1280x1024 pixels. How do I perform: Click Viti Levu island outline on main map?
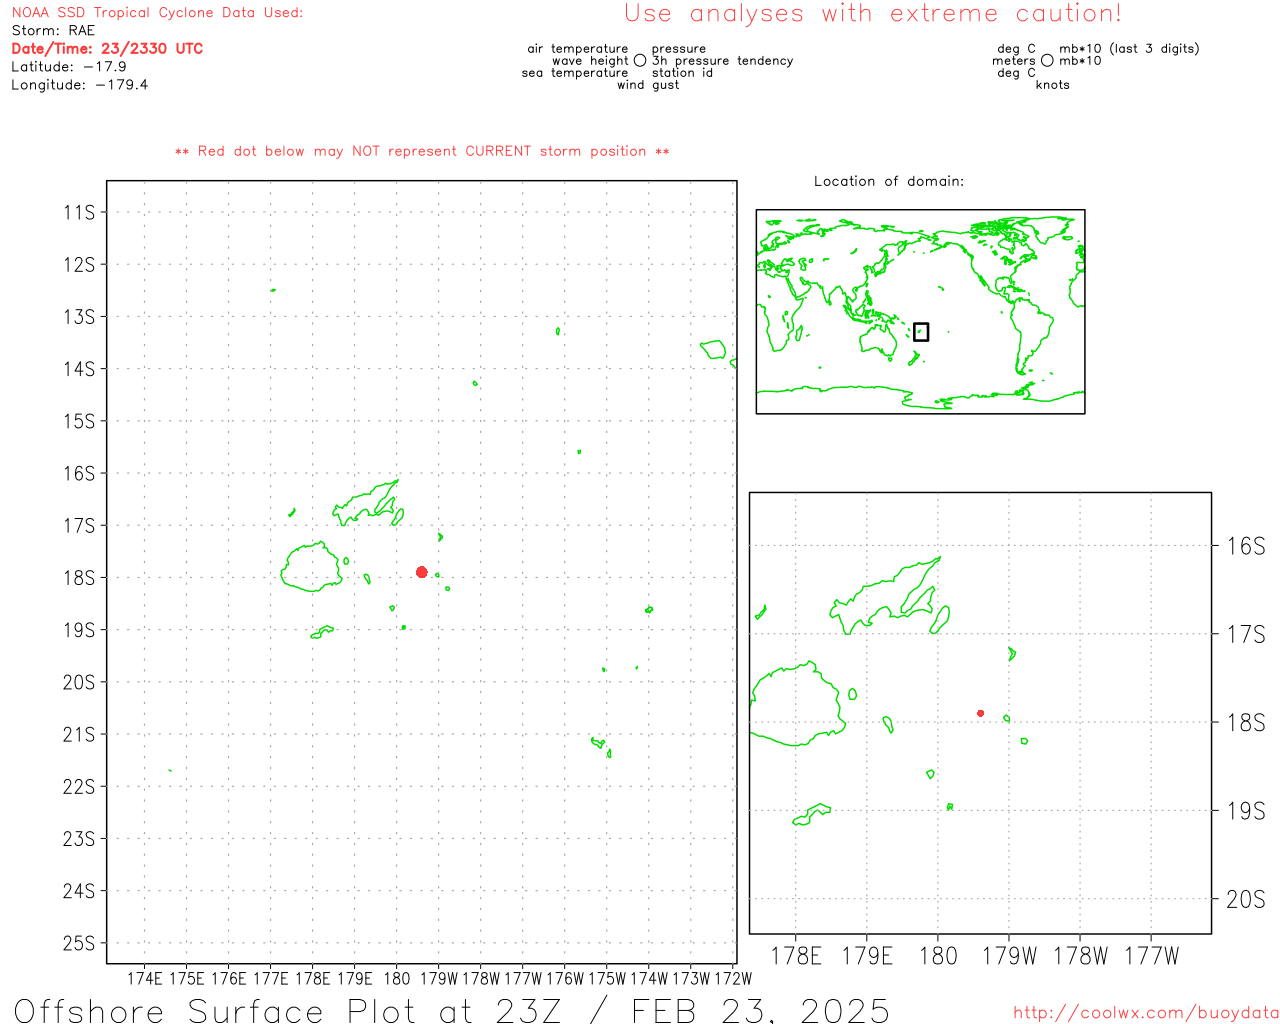(311, 567)
